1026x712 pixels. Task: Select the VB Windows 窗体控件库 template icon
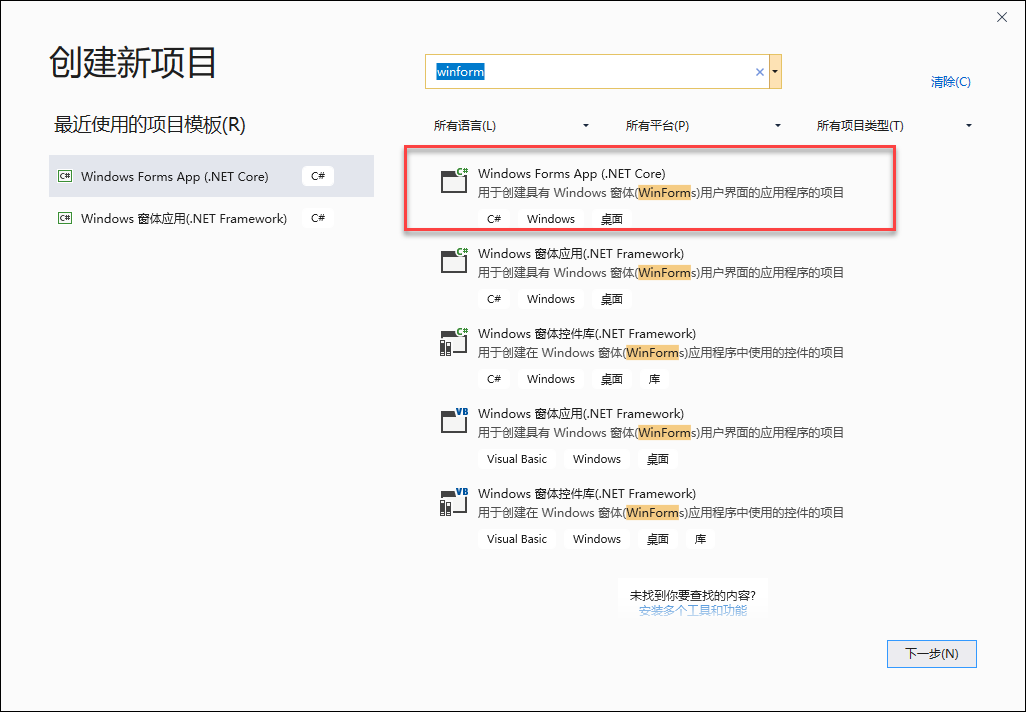(x=454, y=501)
